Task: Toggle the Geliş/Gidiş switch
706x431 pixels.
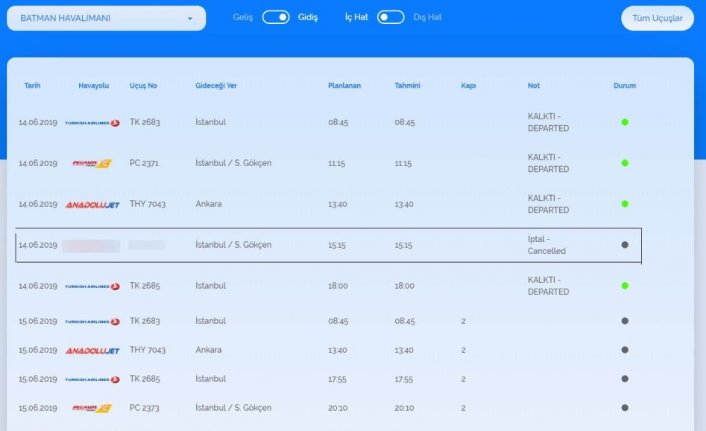Action: click(x=275, y=17)
